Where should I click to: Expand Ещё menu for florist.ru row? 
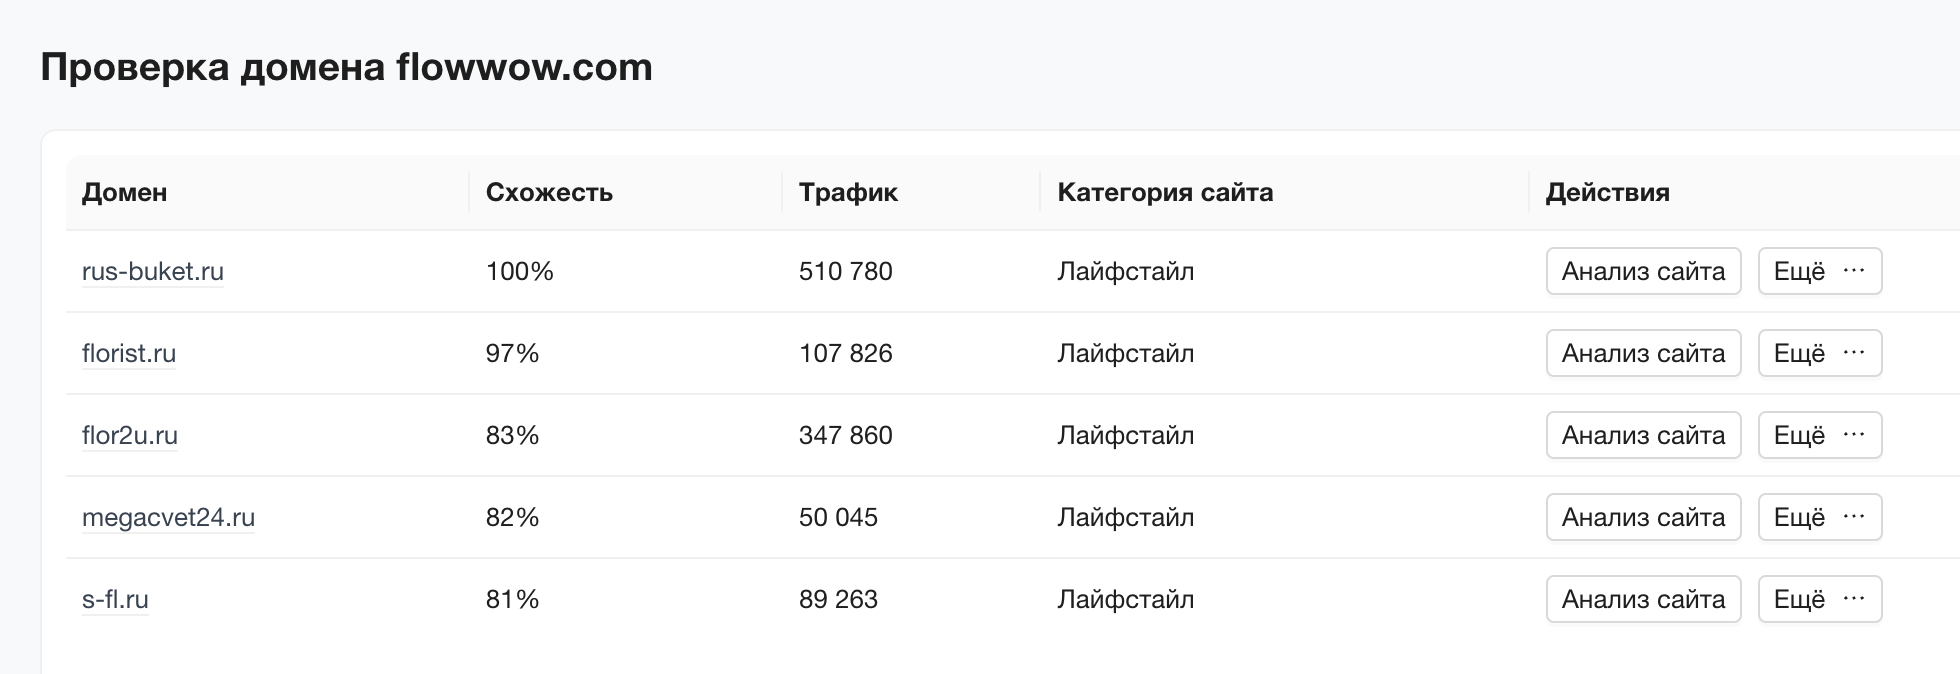point(1820,353)
